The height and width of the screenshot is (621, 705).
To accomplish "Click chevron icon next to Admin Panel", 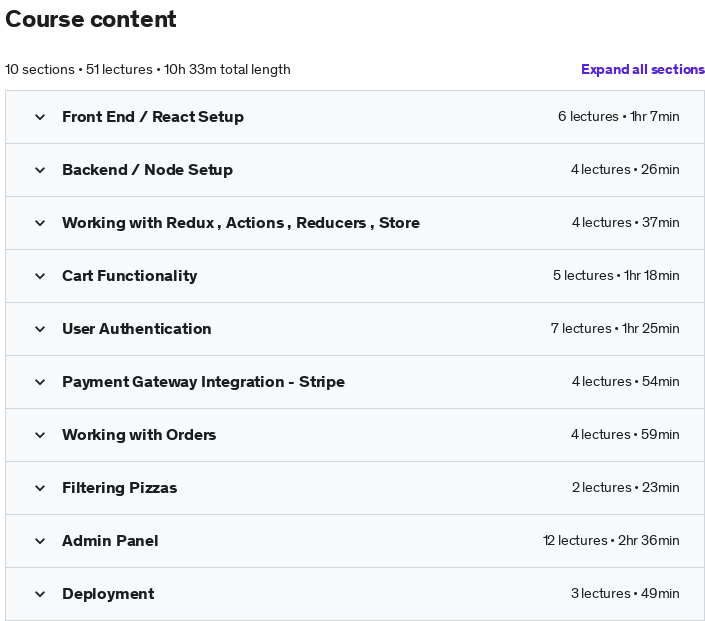I will coord(40,541).
